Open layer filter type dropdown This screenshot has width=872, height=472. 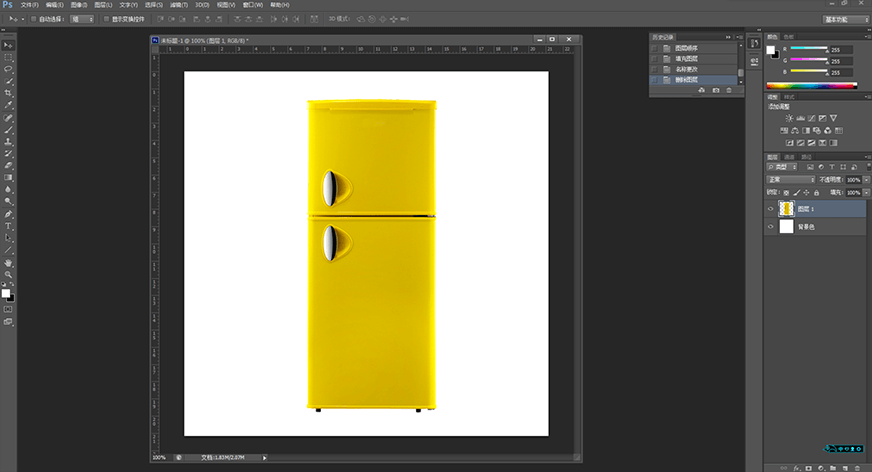click(x=782, y=167)
